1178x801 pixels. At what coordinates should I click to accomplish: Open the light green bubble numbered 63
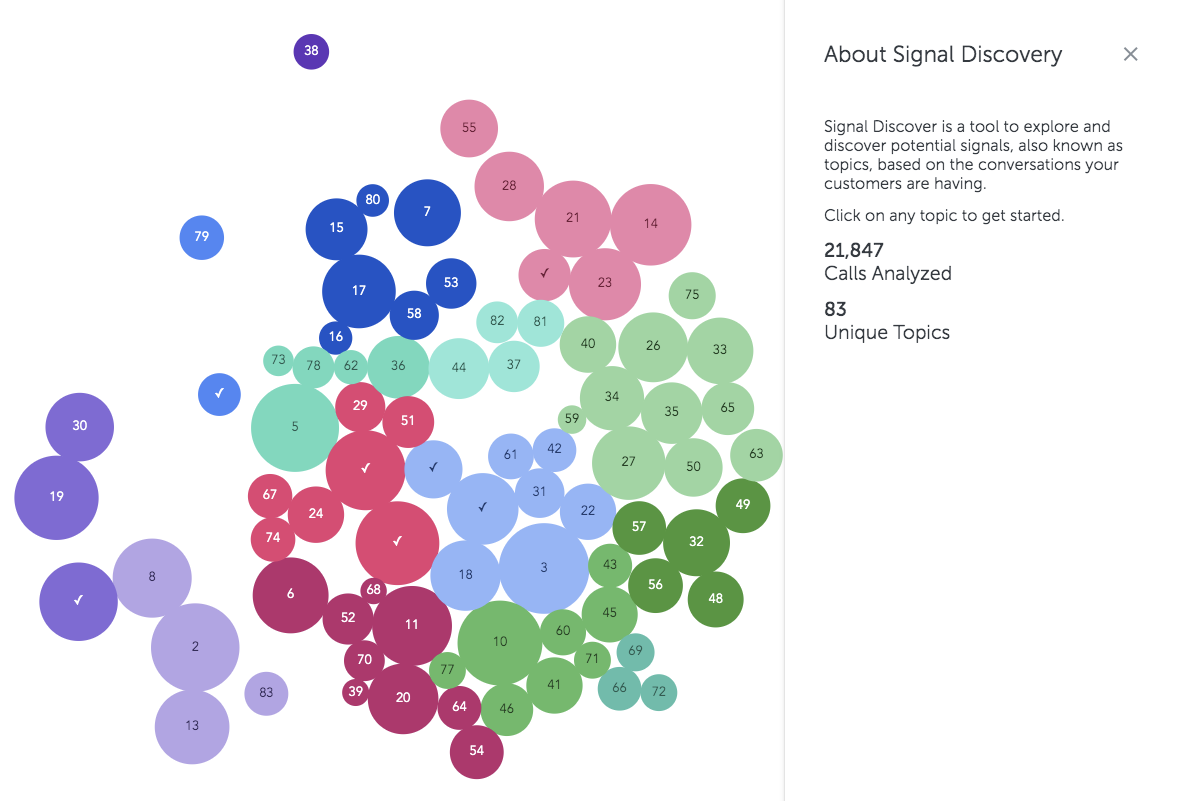point(756,455)
